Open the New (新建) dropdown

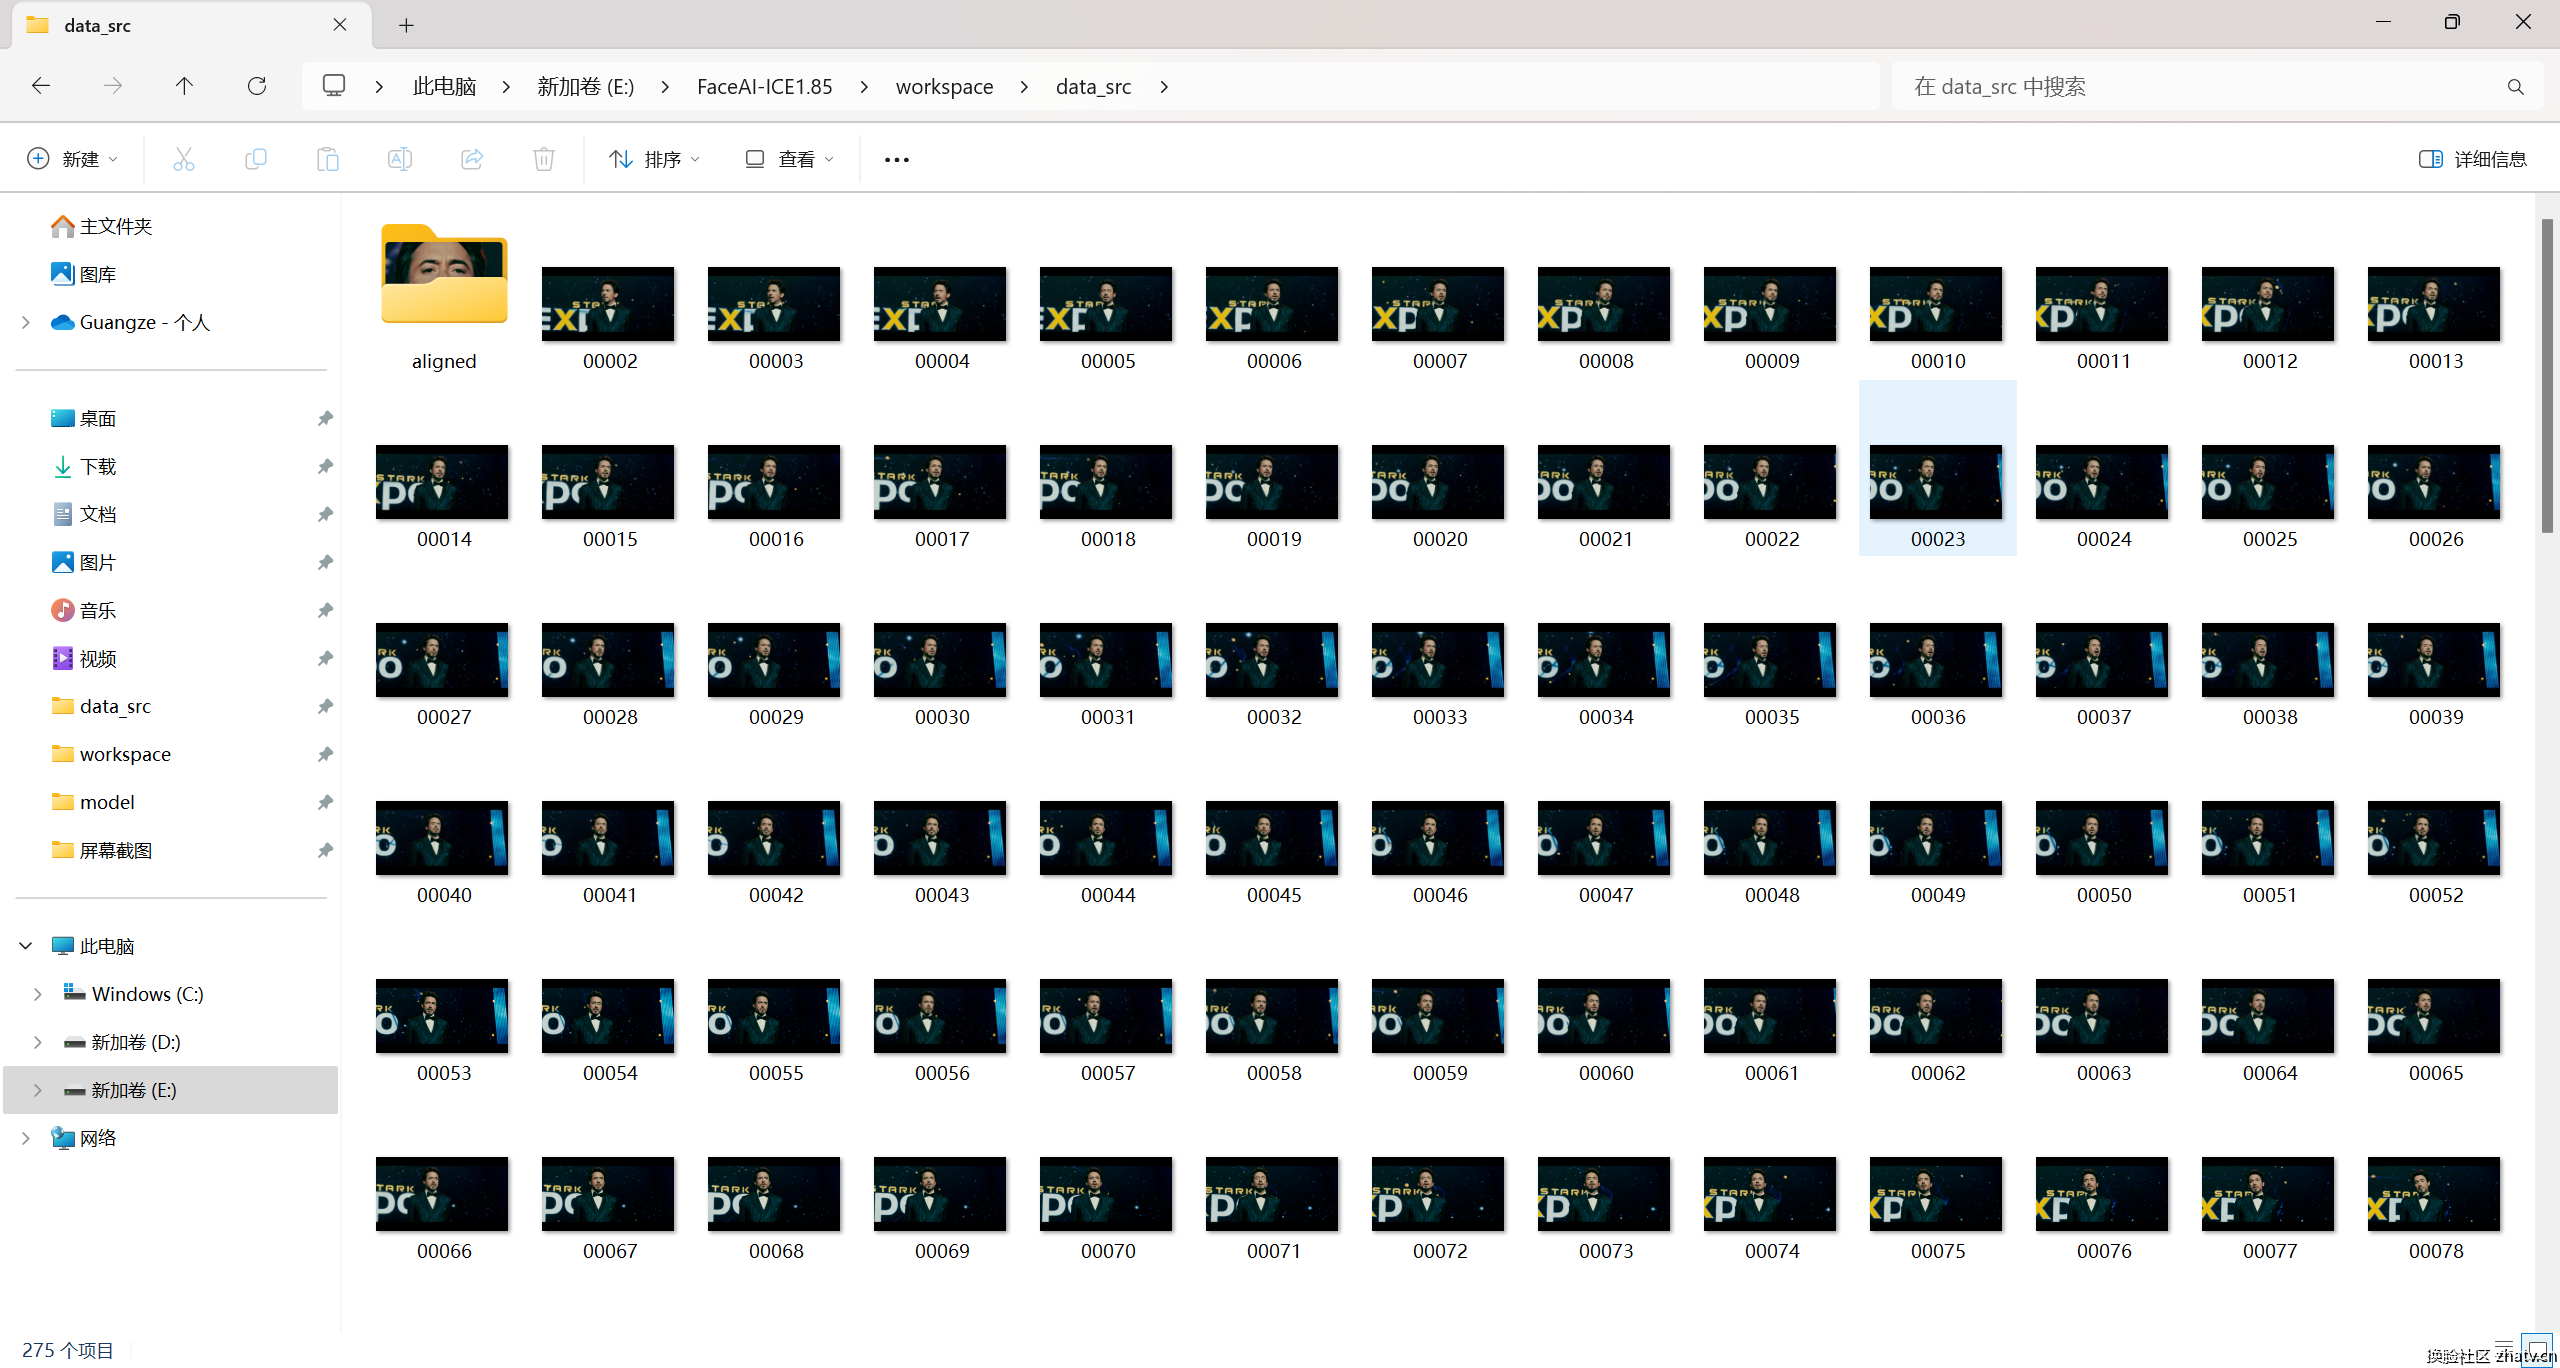coord(73,159)
